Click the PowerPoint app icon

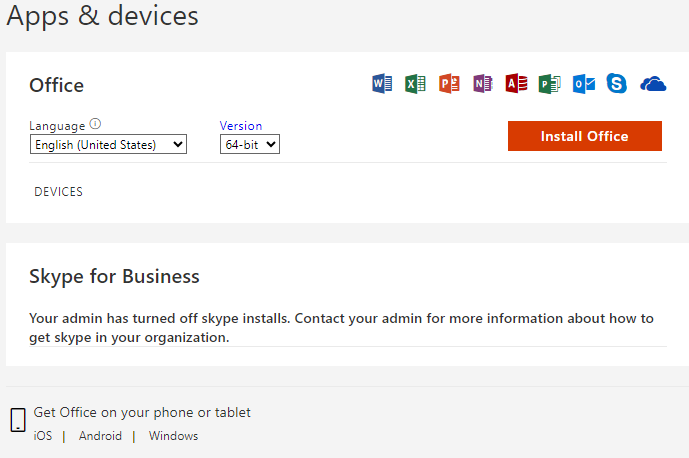[449, 84]
